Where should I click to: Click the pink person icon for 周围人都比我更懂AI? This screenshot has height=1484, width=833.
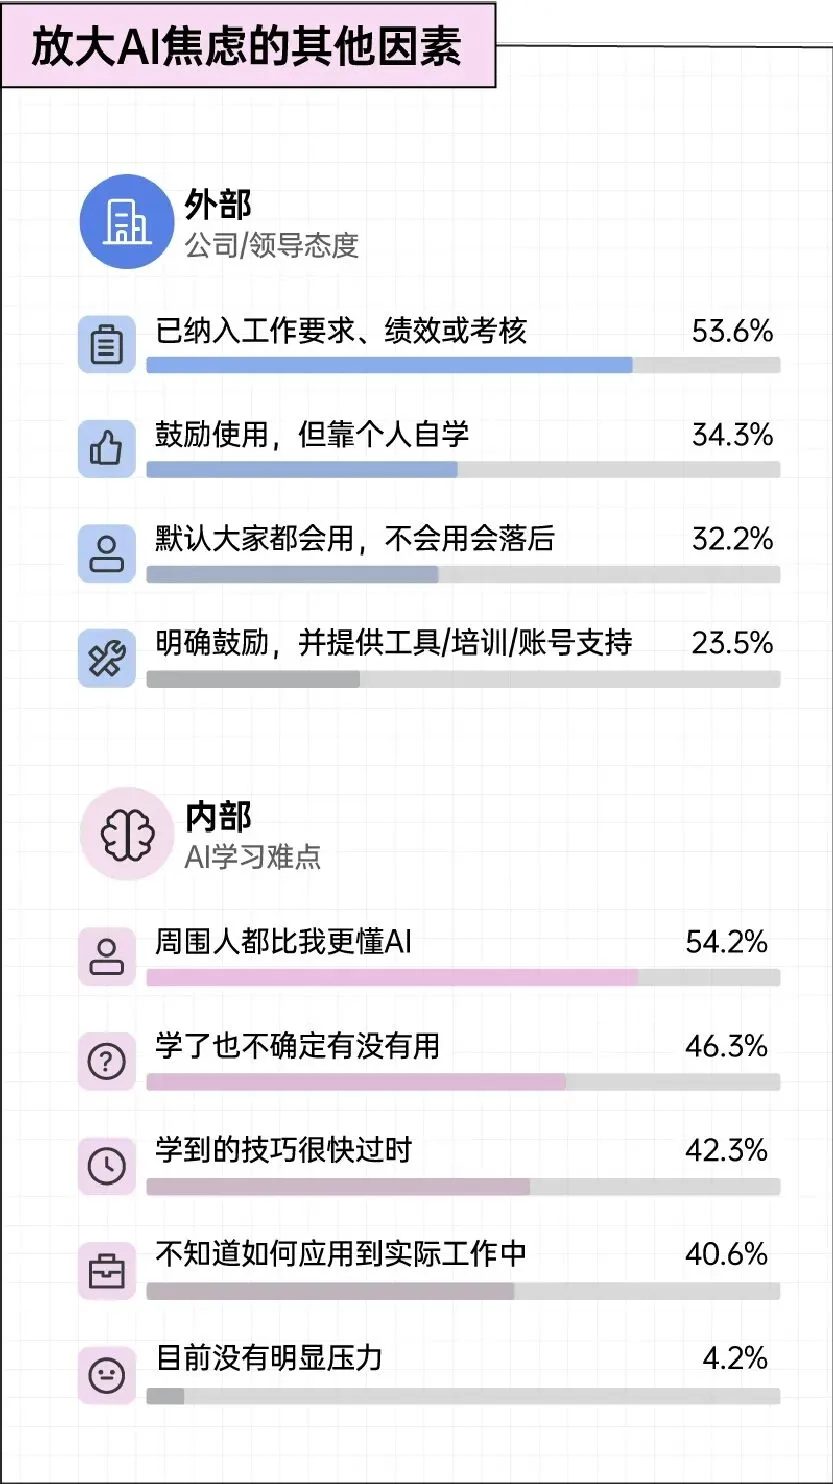107,957
